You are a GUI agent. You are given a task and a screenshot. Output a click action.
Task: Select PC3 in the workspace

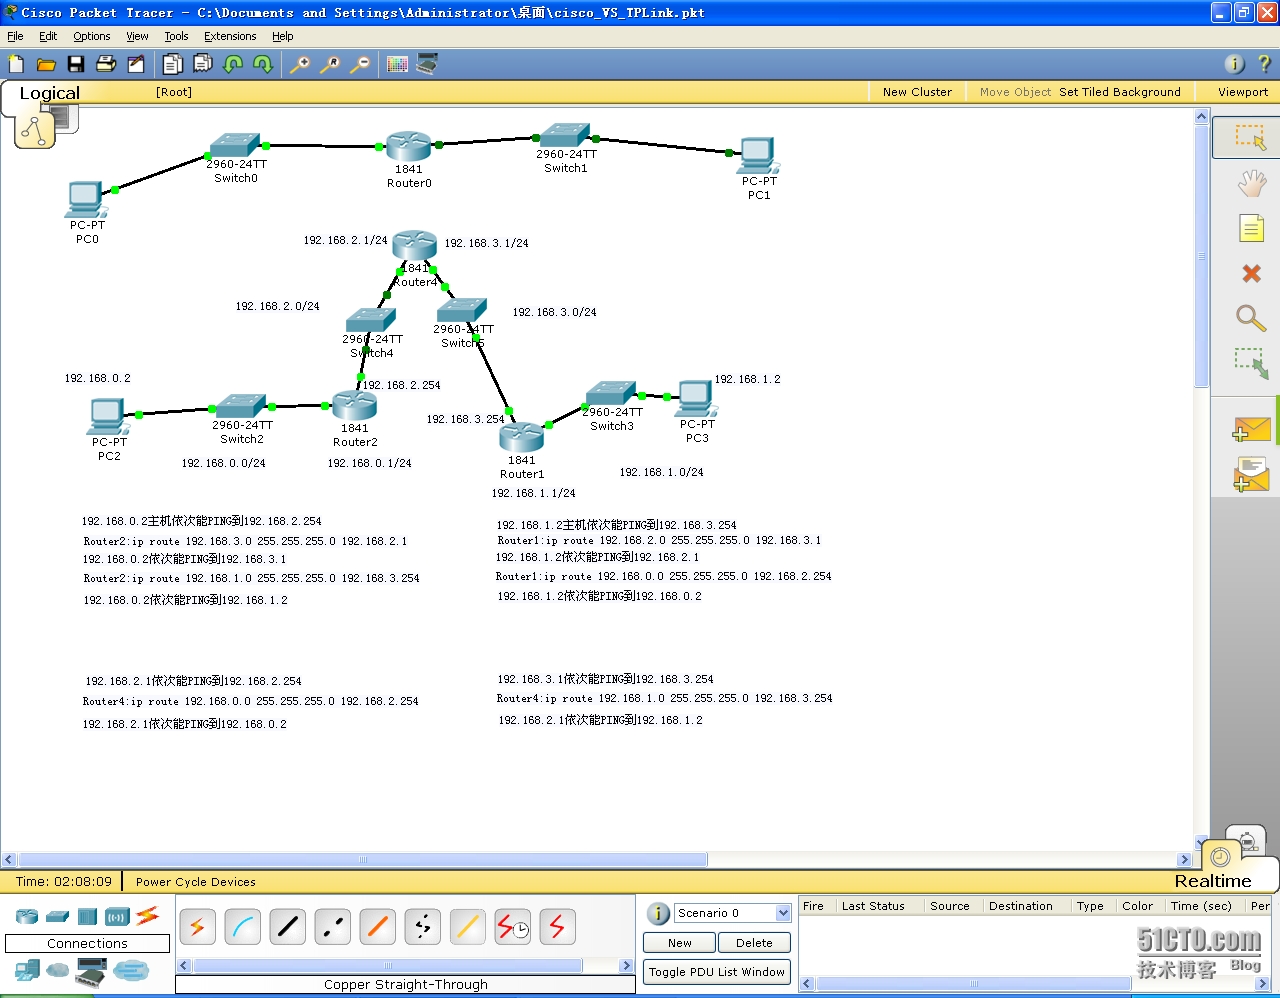pyautogui.click(x=696, y=399)
